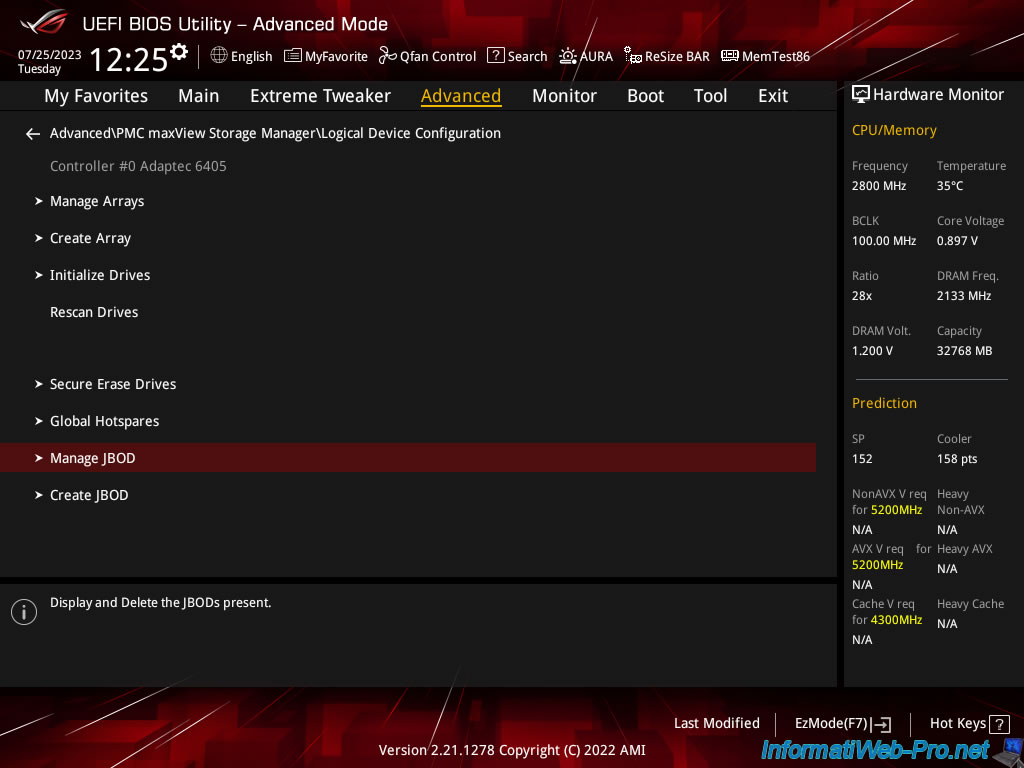Click the Prediction section heading

pyautogui.click(x=884, y=403)
